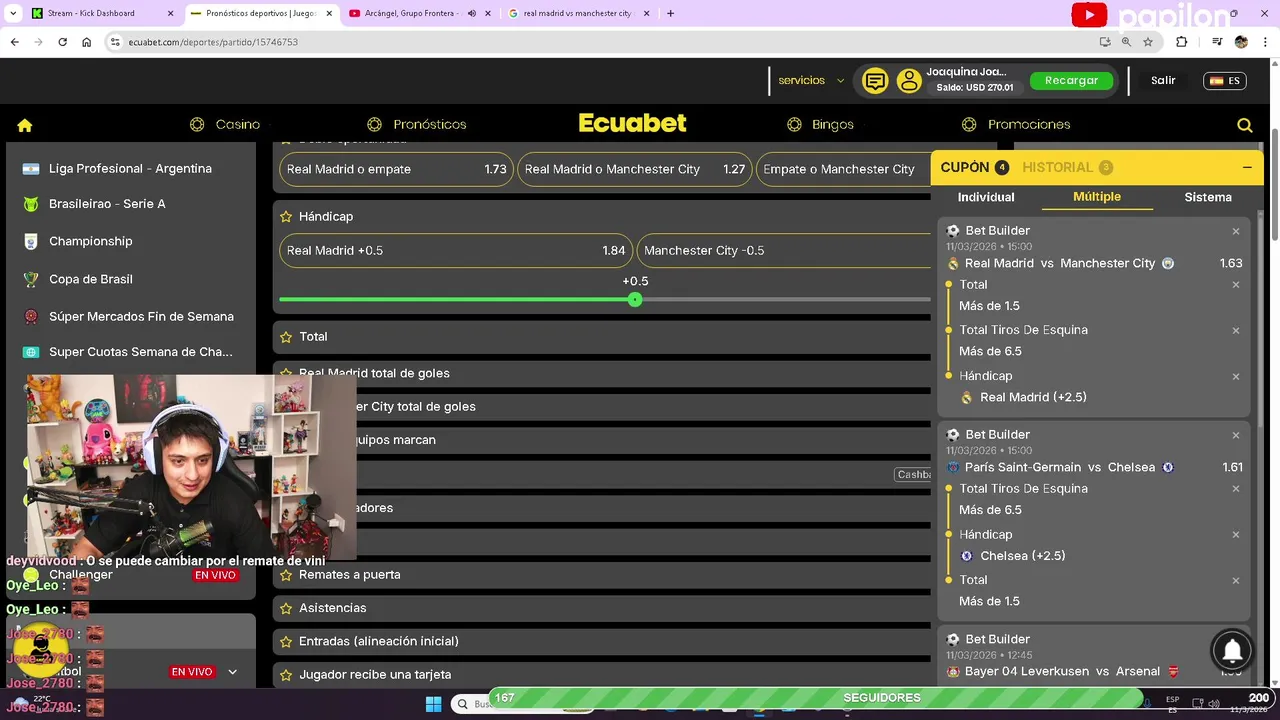Switch to the Individual bet tab
The width and height of the screenshot is (1280, 720).
click(x=986, y=197)
